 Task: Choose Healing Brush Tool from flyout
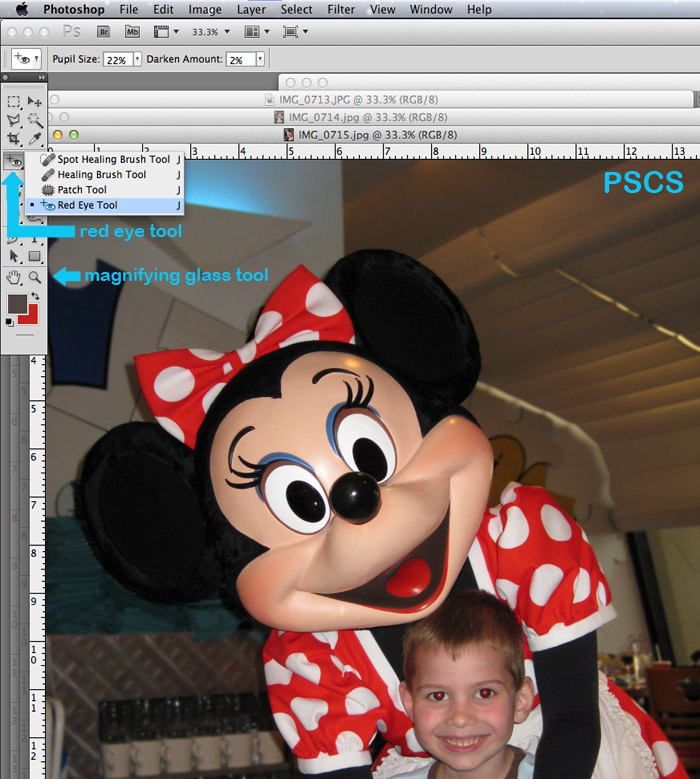(105, 174)
